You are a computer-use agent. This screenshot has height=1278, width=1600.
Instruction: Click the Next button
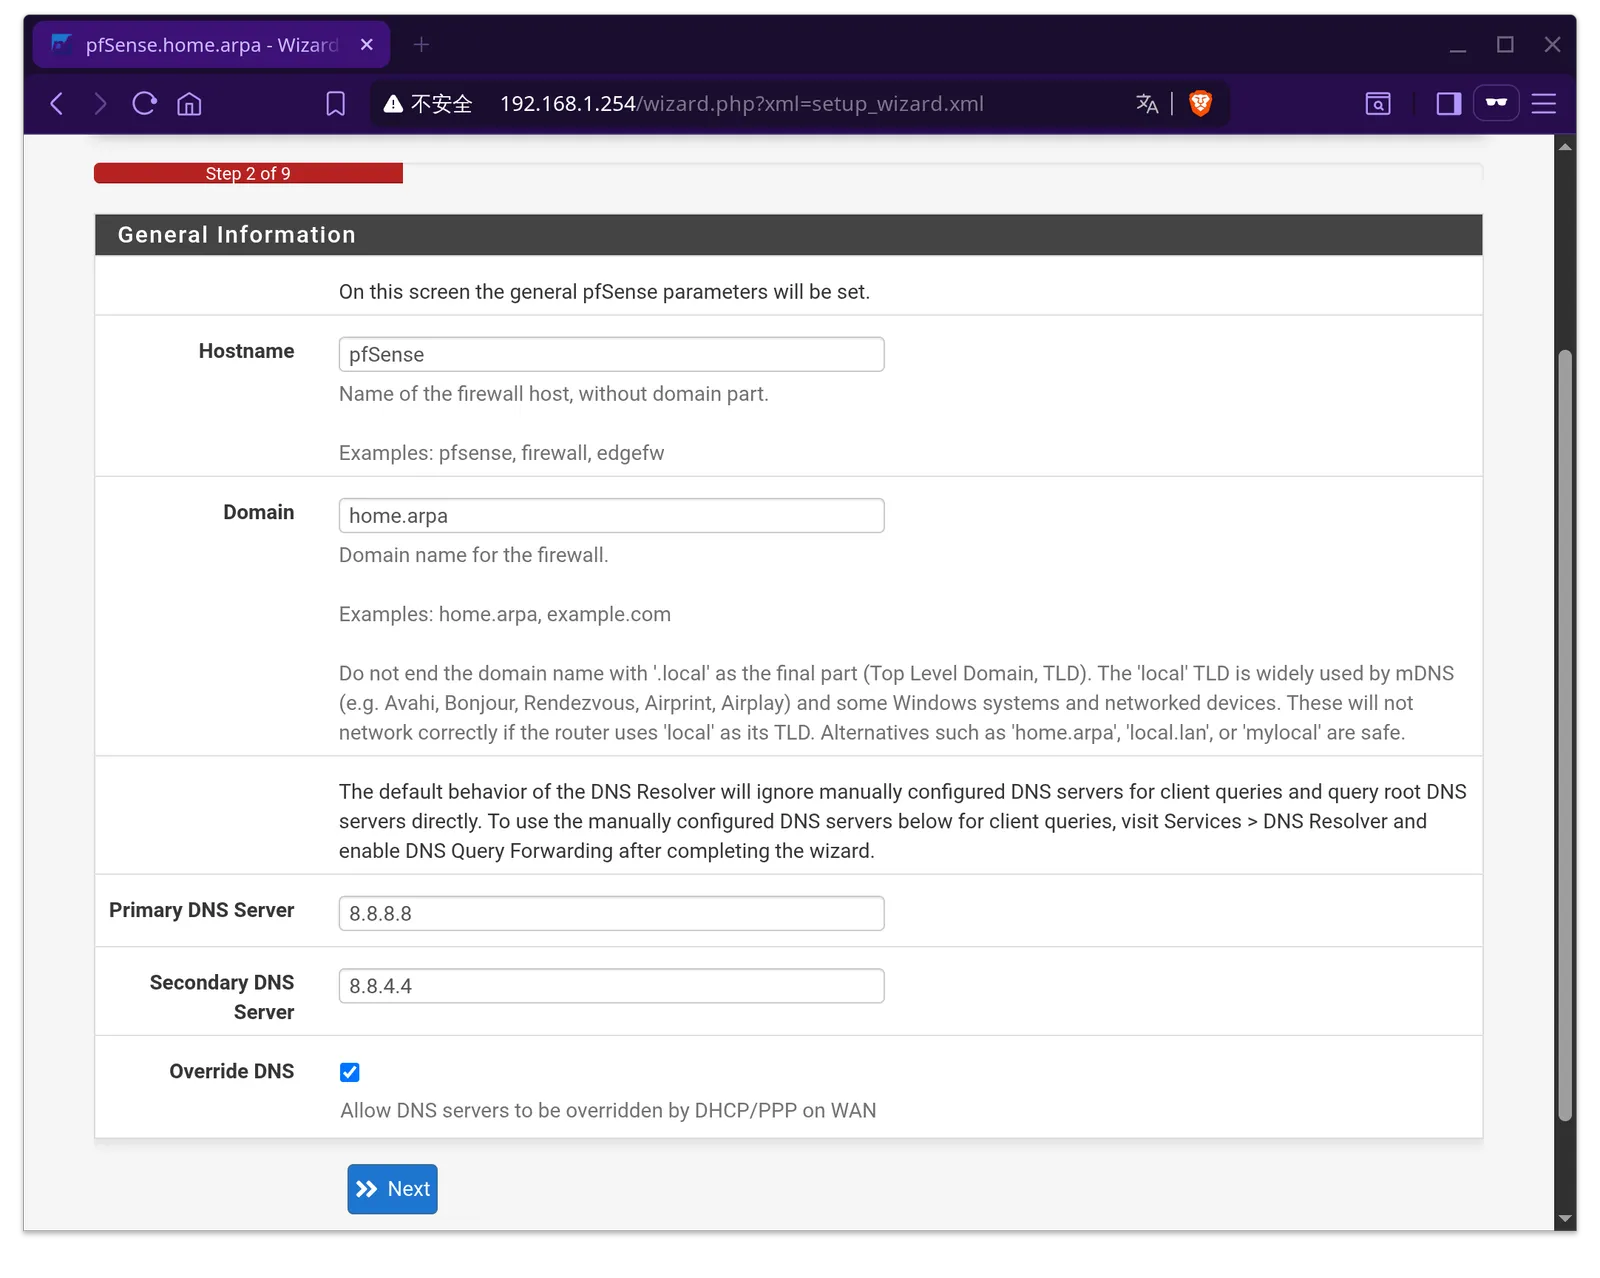pos(392,1189)
